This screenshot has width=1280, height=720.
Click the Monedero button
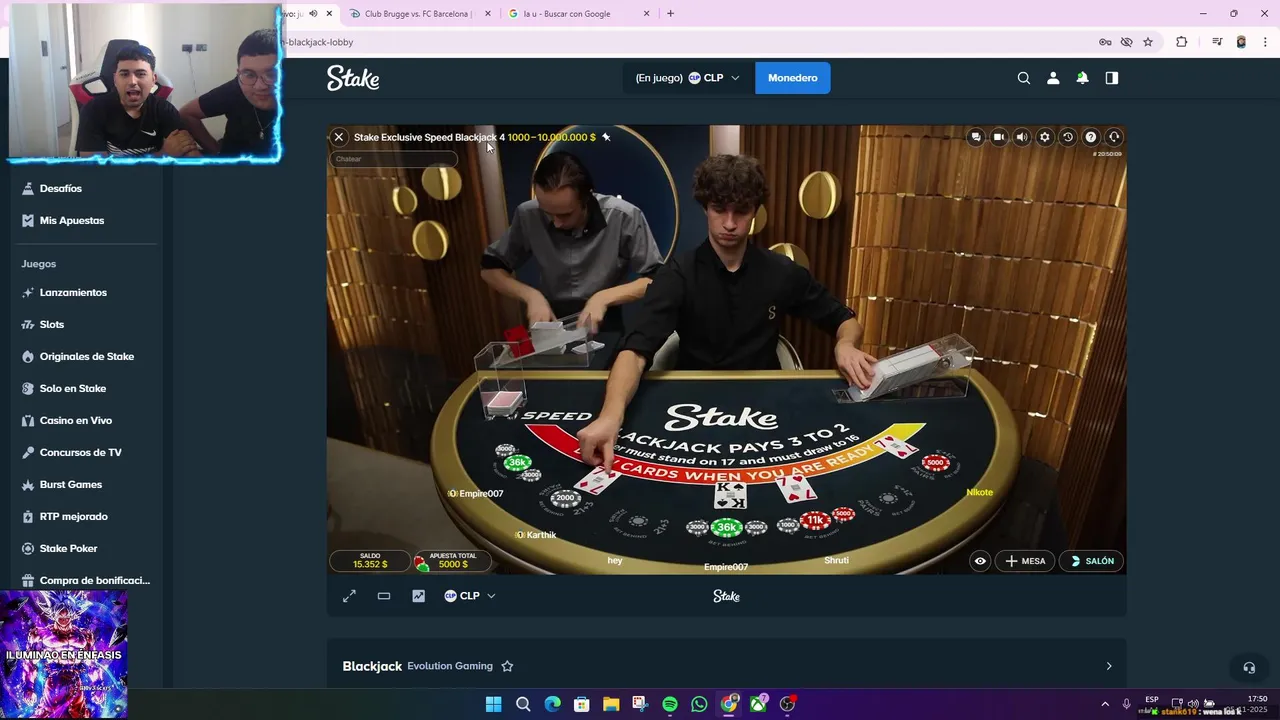tap(793, 78)
